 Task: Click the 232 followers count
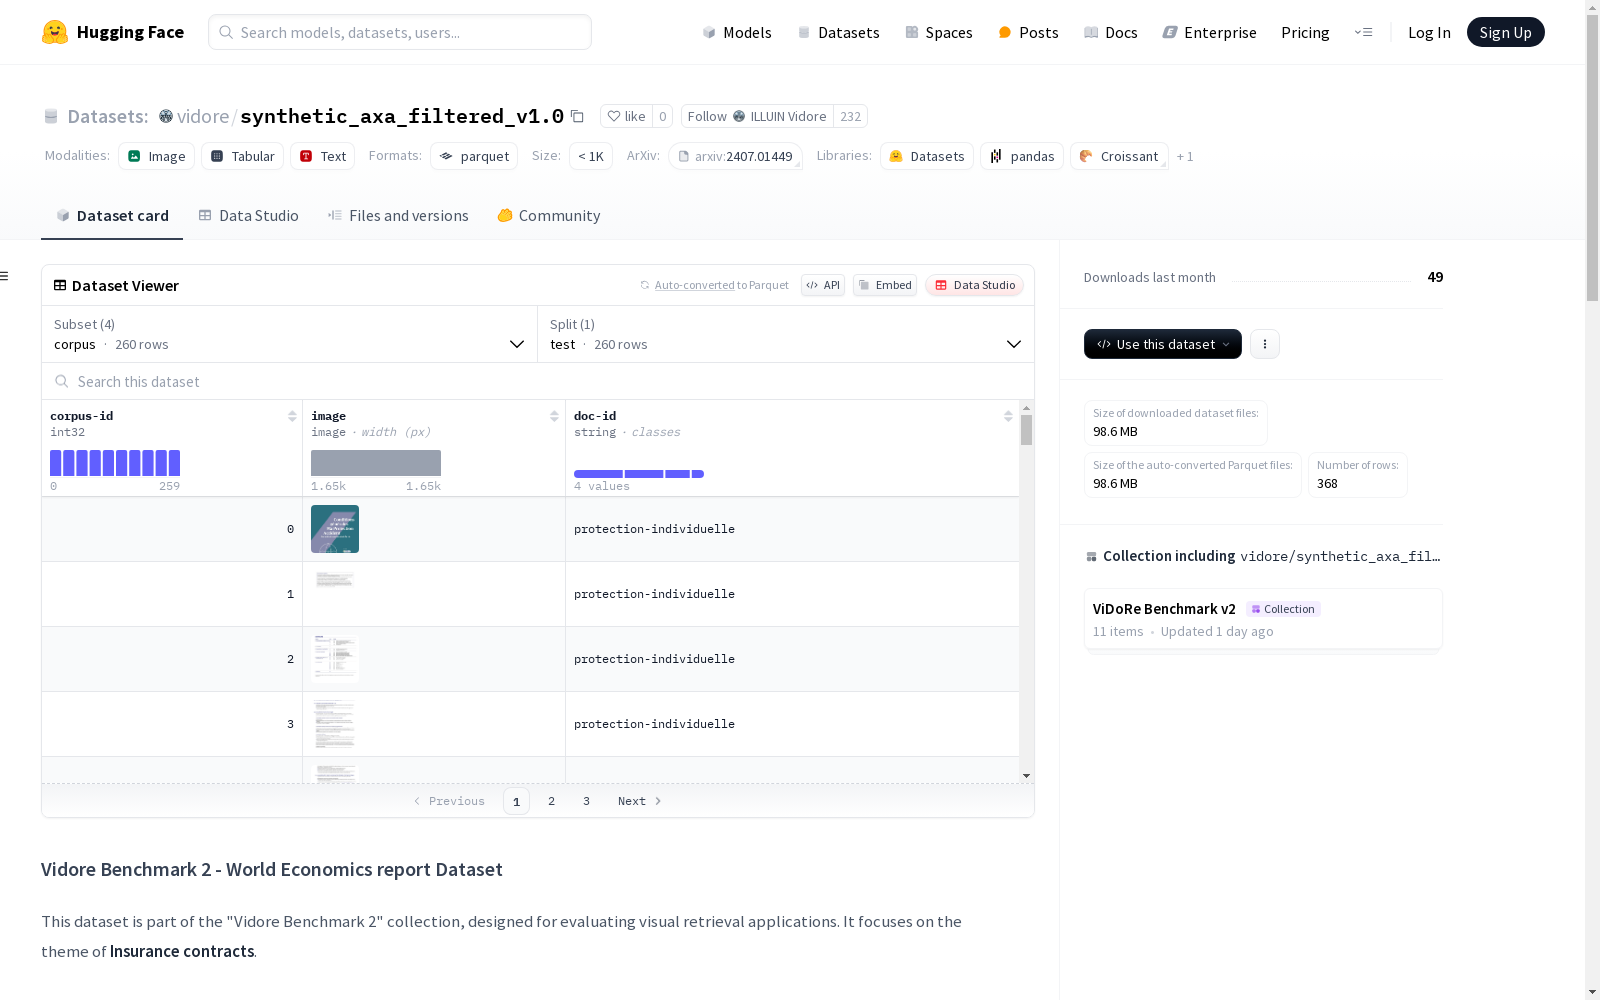point(851,116)
